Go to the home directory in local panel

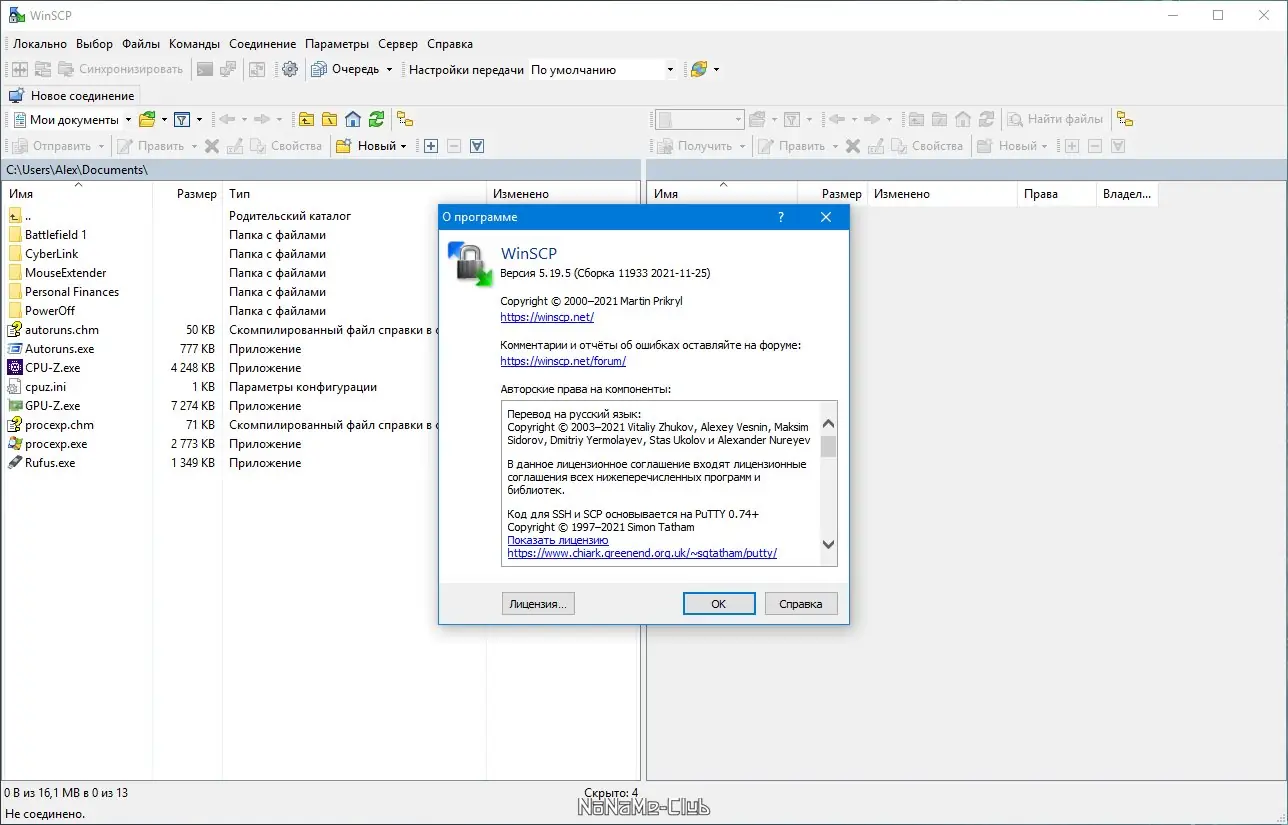(x=352, y=119)
